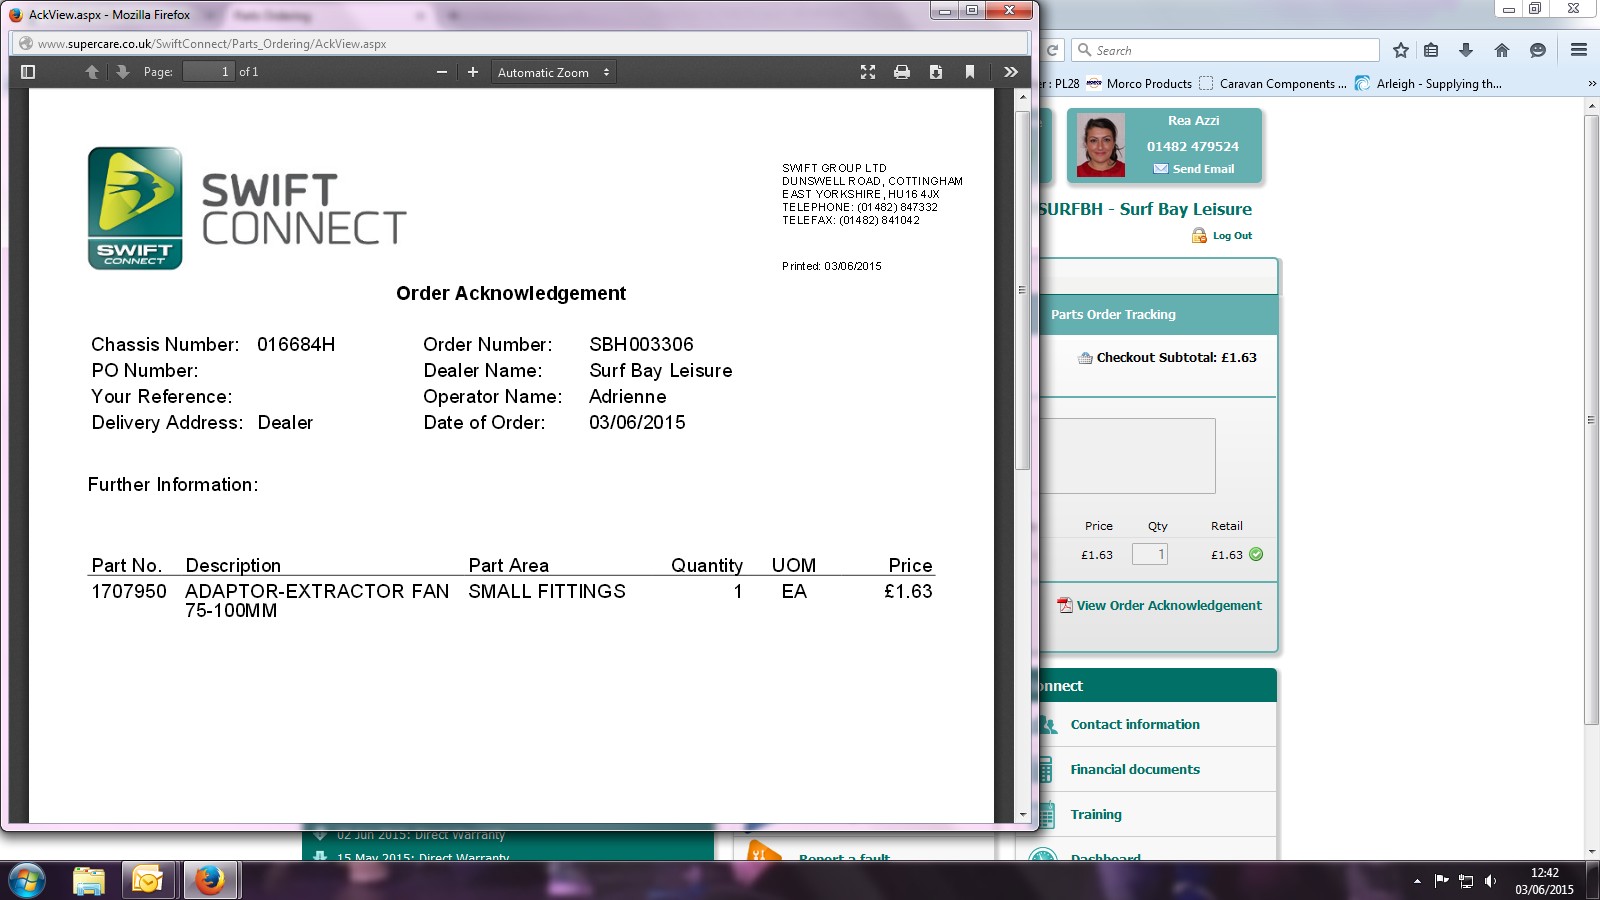The width and height of the screenshot is (1600, 900).
Task: Click the Checkout Subtotal basket icon
Action: coord(1085,358)
